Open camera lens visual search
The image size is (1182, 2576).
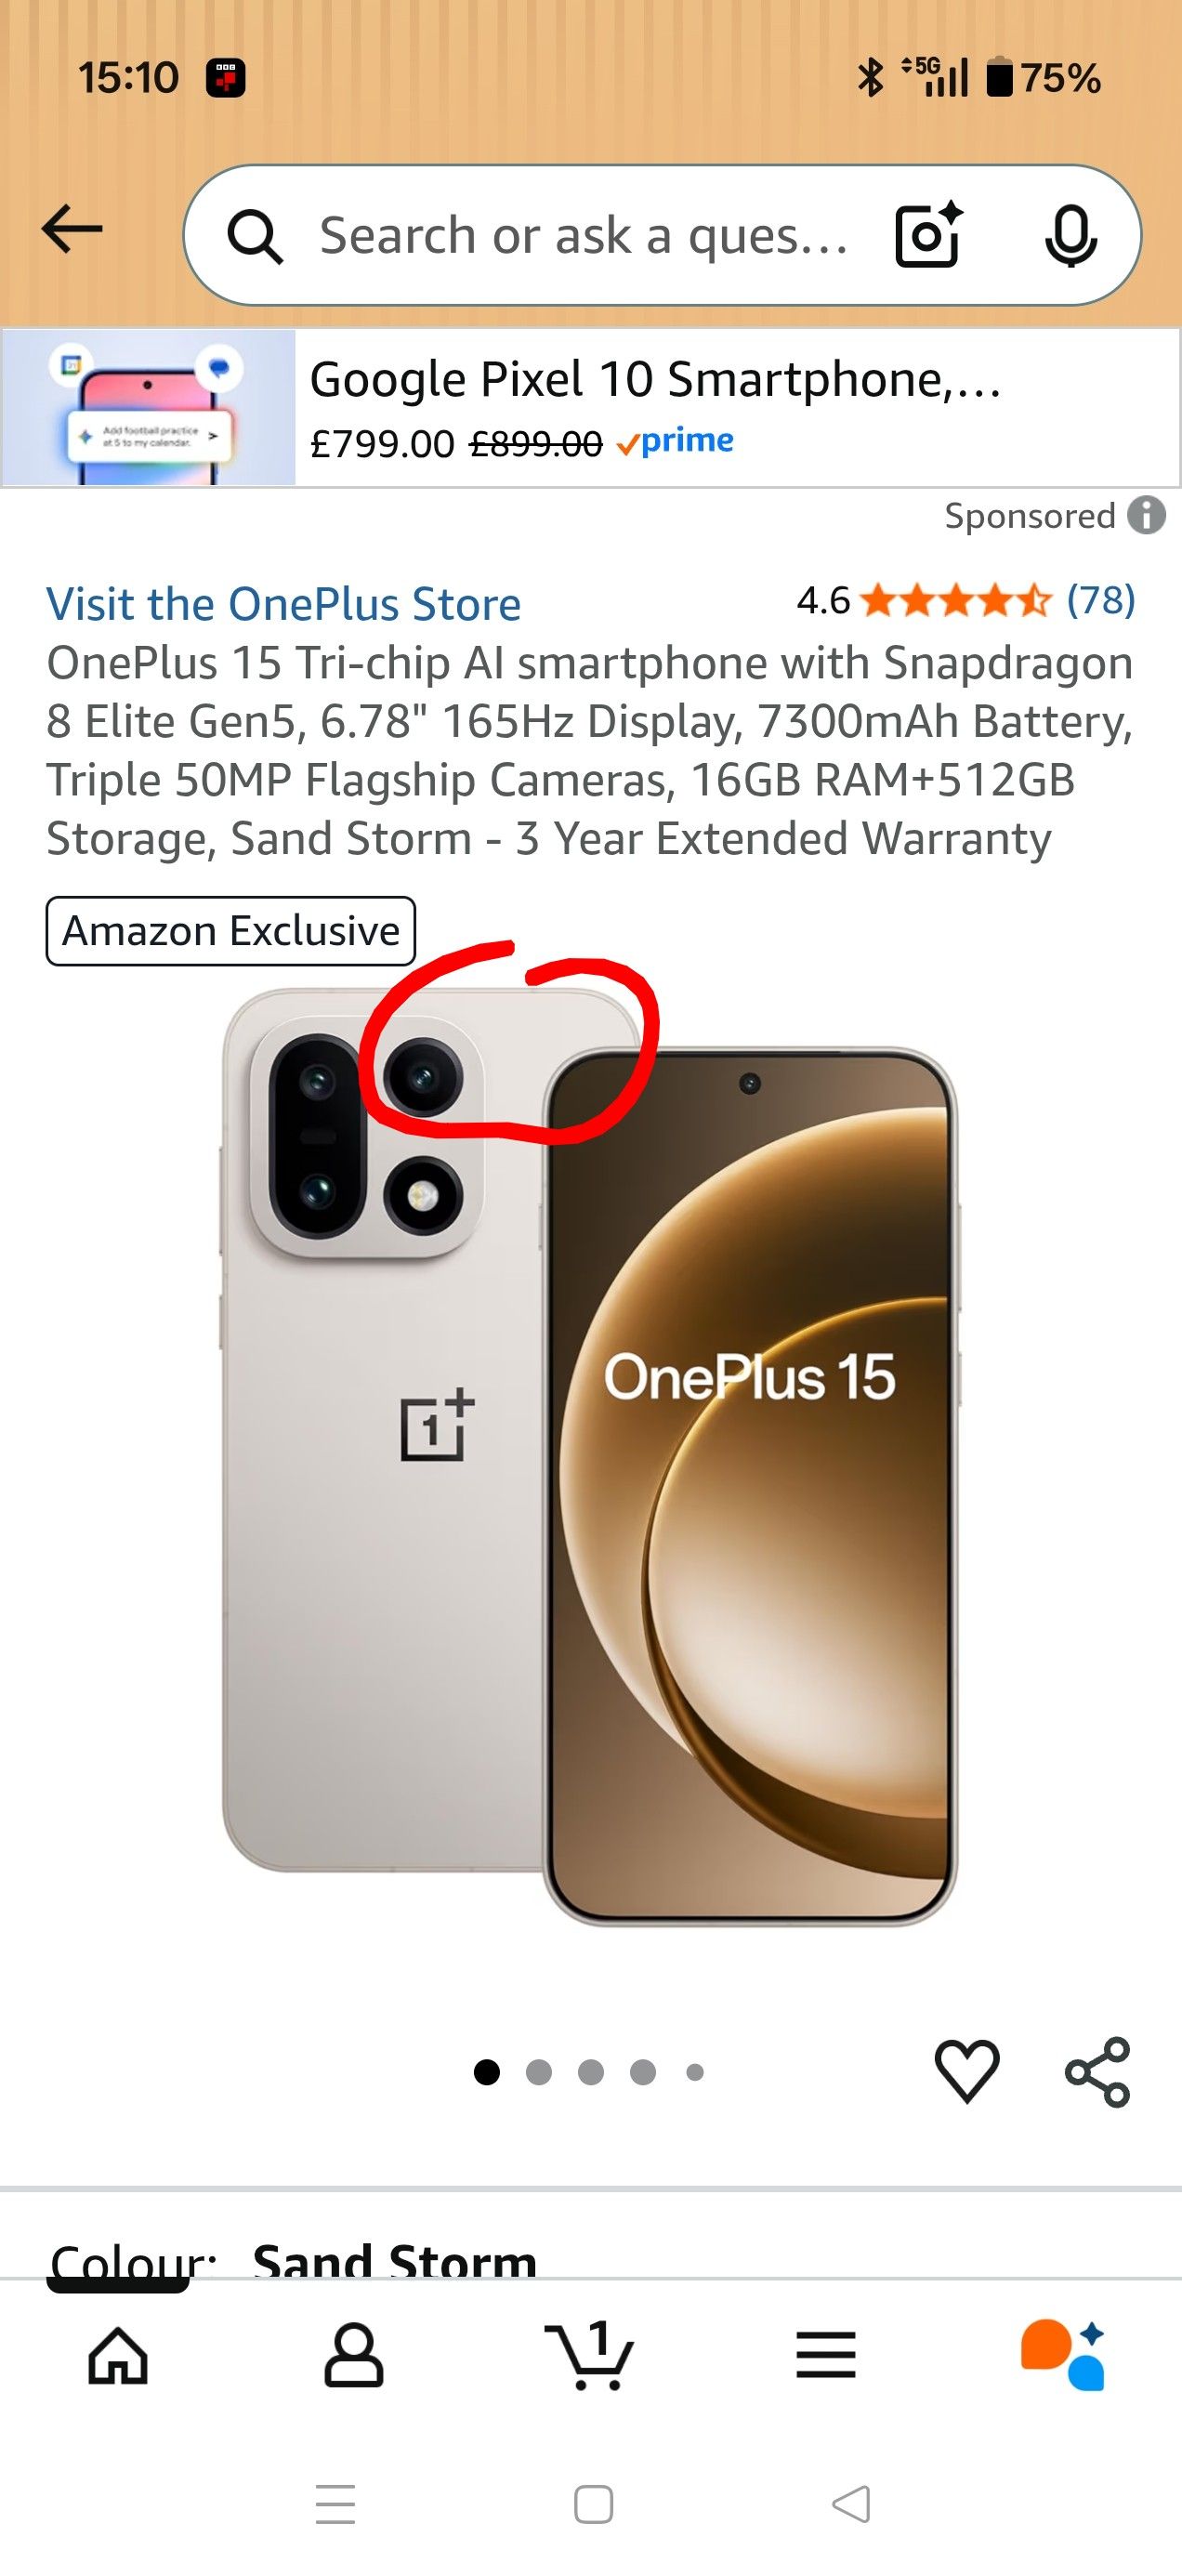pyautogui.click(x=929, y=235)
